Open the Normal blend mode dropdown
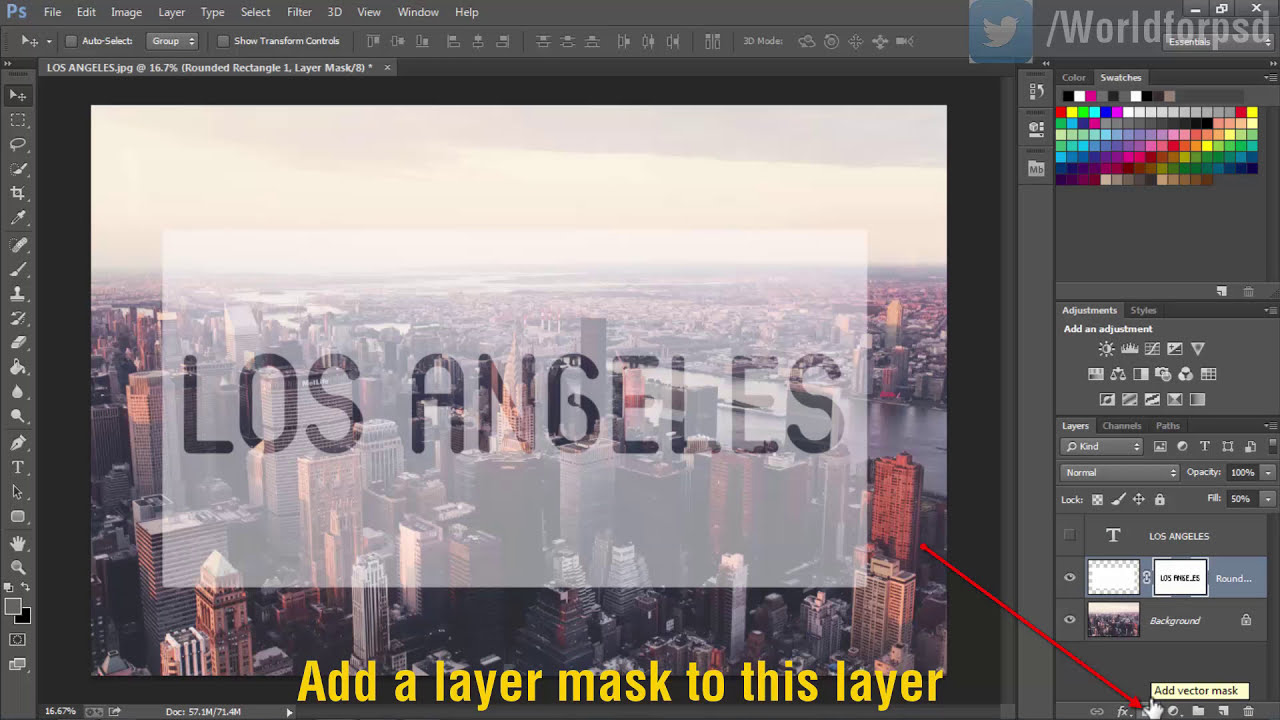 pyautogui.click(x=1120, y=472)
